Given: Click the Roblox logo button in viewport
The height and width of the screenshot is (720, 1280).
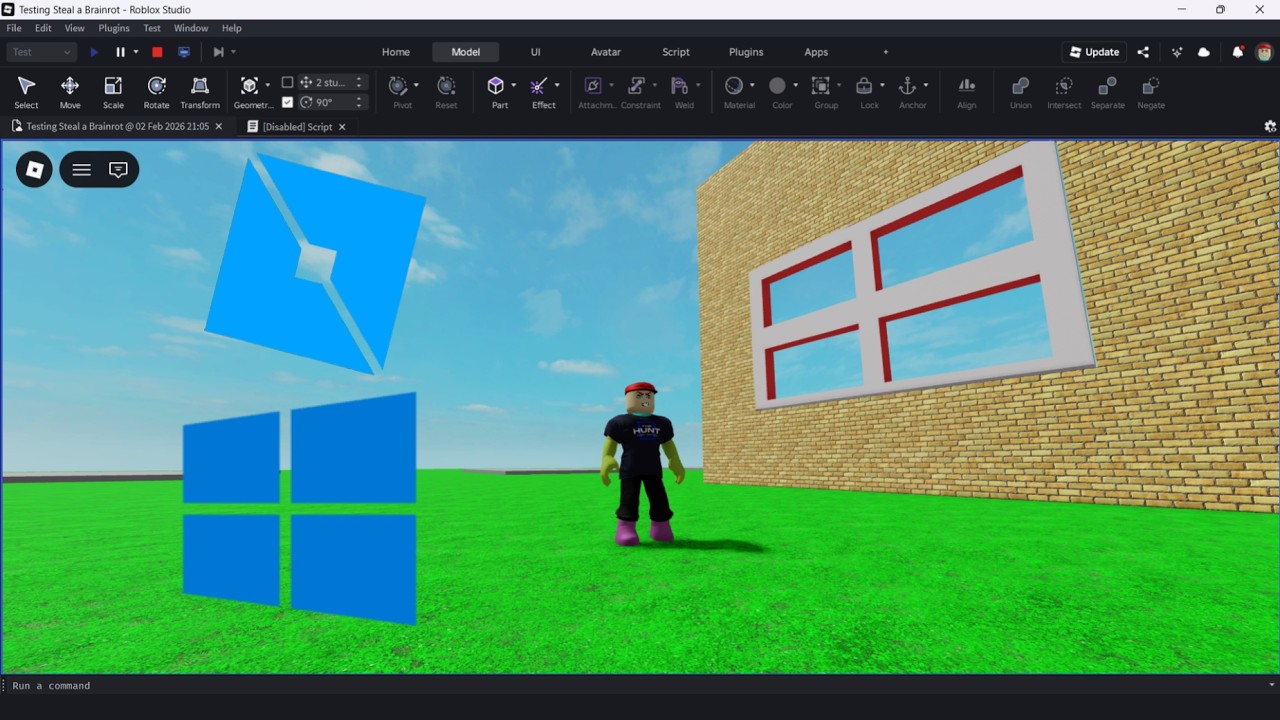Looking at the screenshot, I should pos(34,170).
